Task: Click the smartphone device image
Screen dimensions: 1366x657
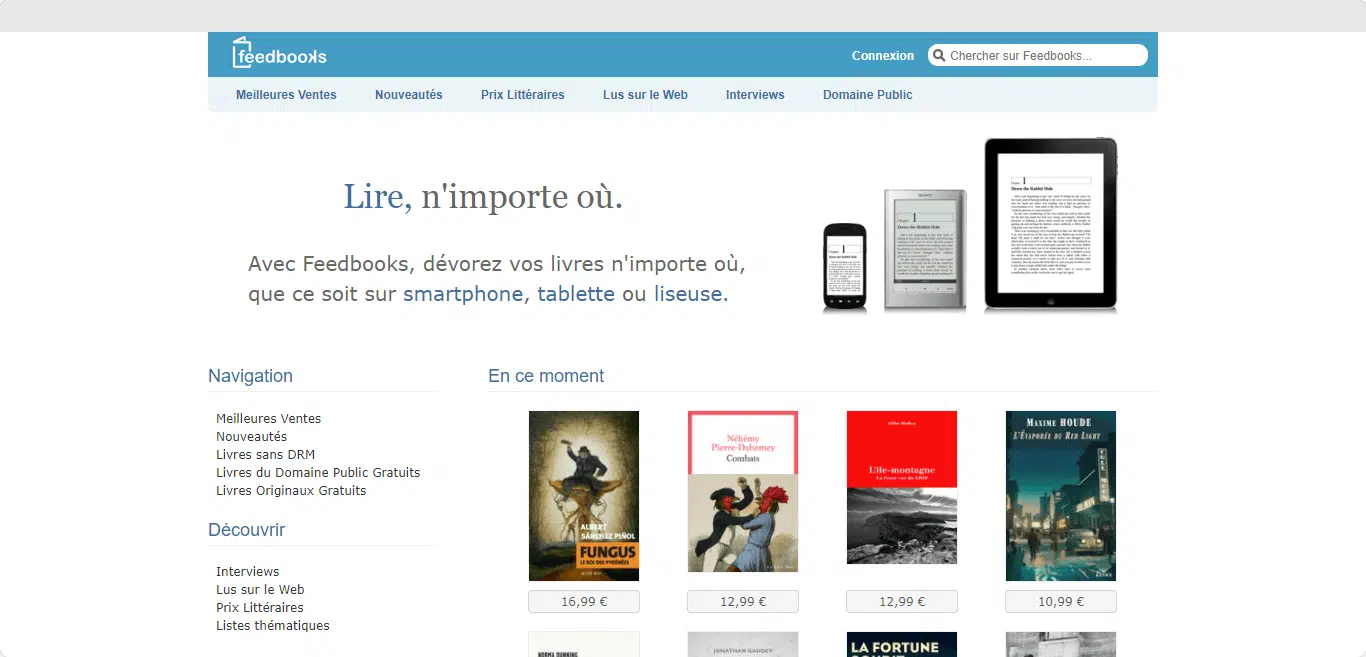Action: pyautogui.click(x=844, y=267)
